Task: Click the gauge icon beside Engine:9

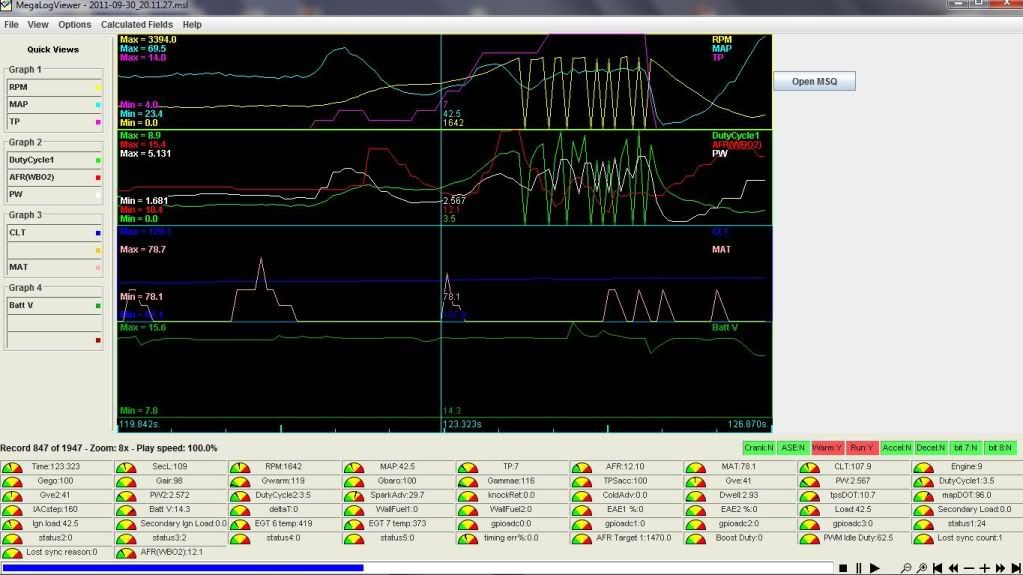Action: [923, 467]
